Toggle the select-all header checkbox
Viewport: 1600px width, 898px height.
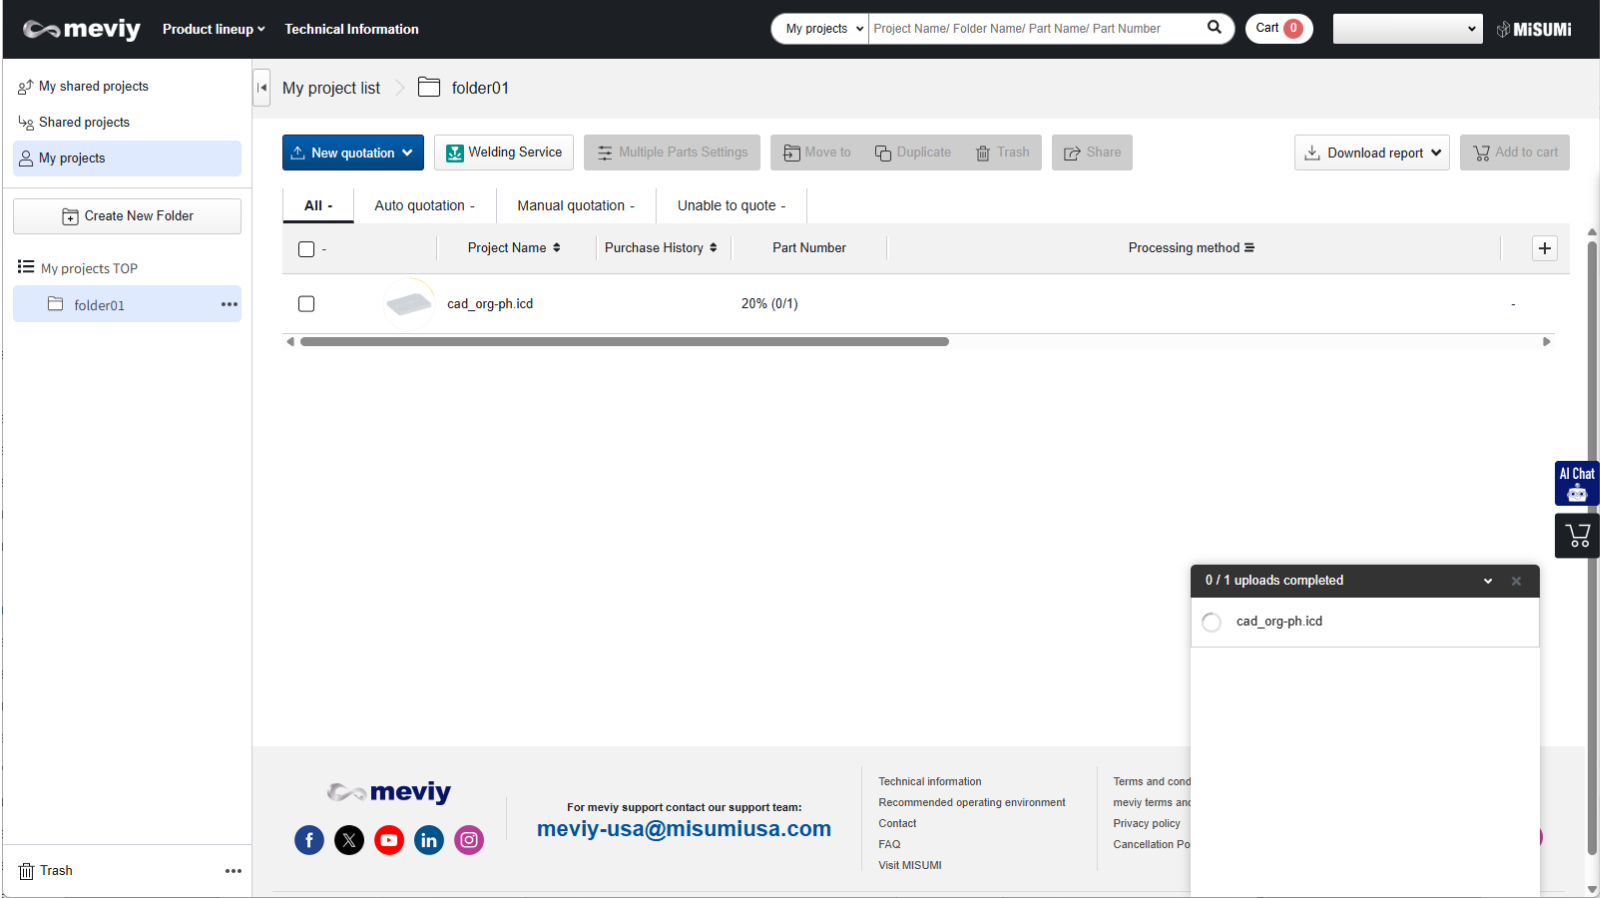point(307,249)
